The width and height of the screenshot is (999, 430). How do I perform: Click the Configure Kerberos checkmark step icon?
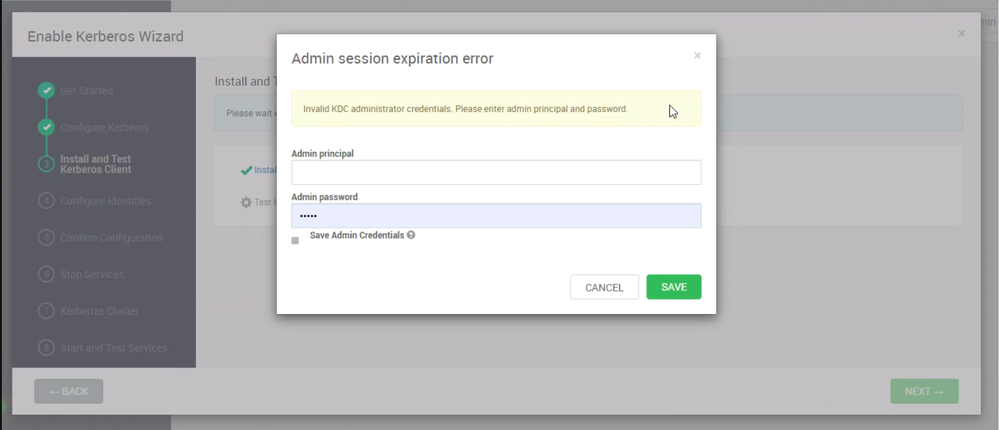point(46,127)
